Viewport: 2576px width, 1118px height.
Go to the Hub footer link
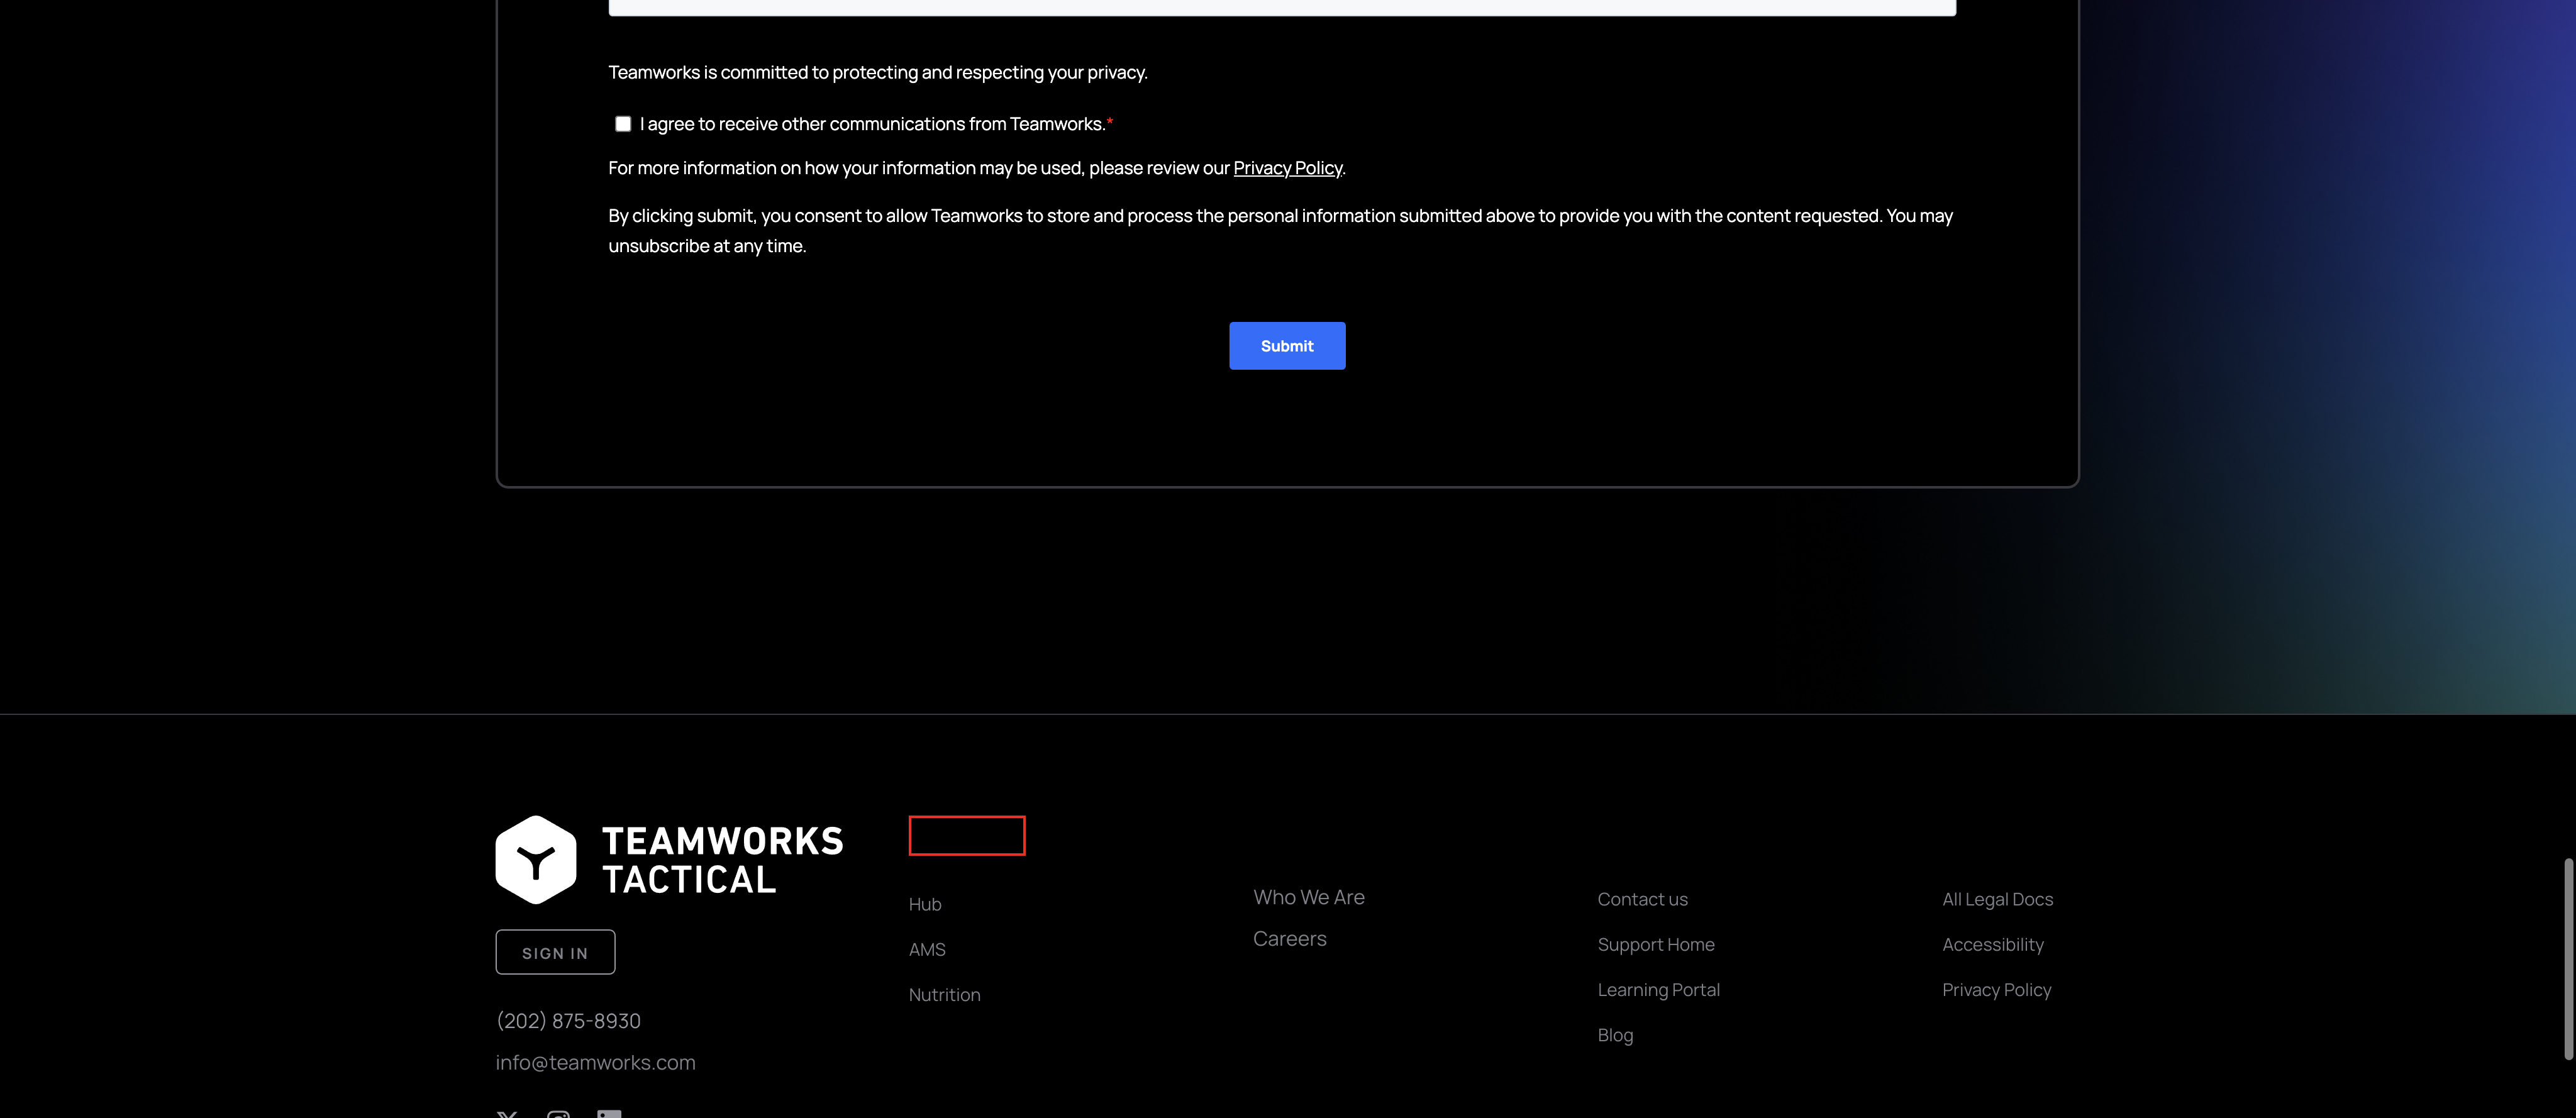[925, 904]
